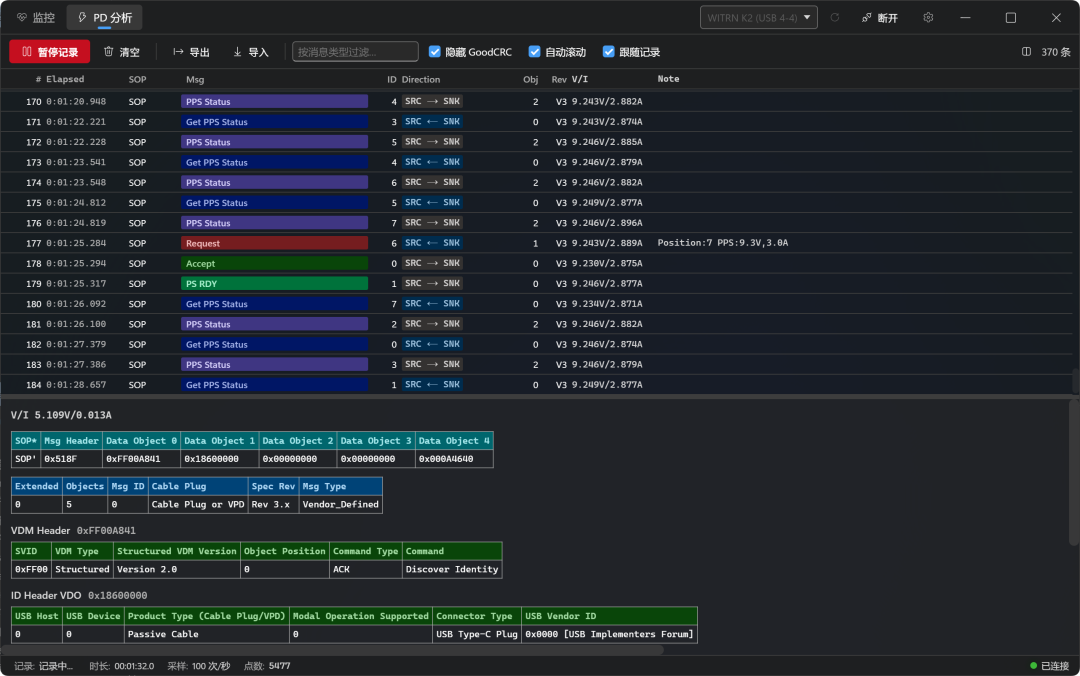Select Get PPS Status in row 184
This screenshot has height=676, width=1080.
click(274, 385)
